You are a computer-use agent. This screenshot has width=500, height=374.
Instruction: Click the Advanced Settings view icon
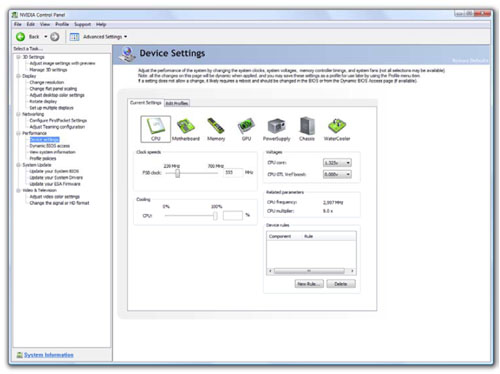pos(74,37)
